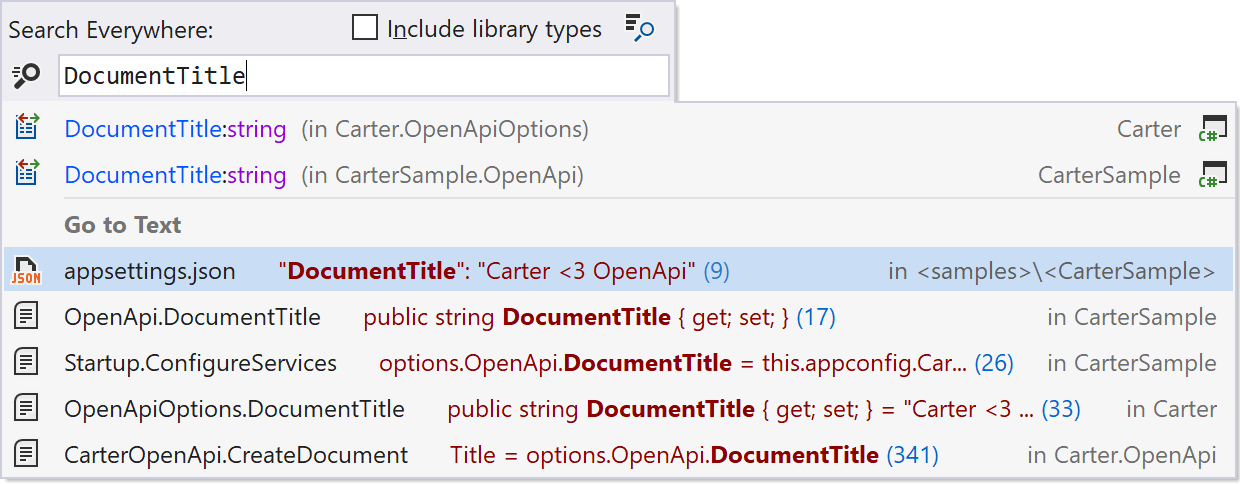Viewport: 1240px width, 484px height.
Task: Click the Go to Text section header
Action: tap(123, 224)
